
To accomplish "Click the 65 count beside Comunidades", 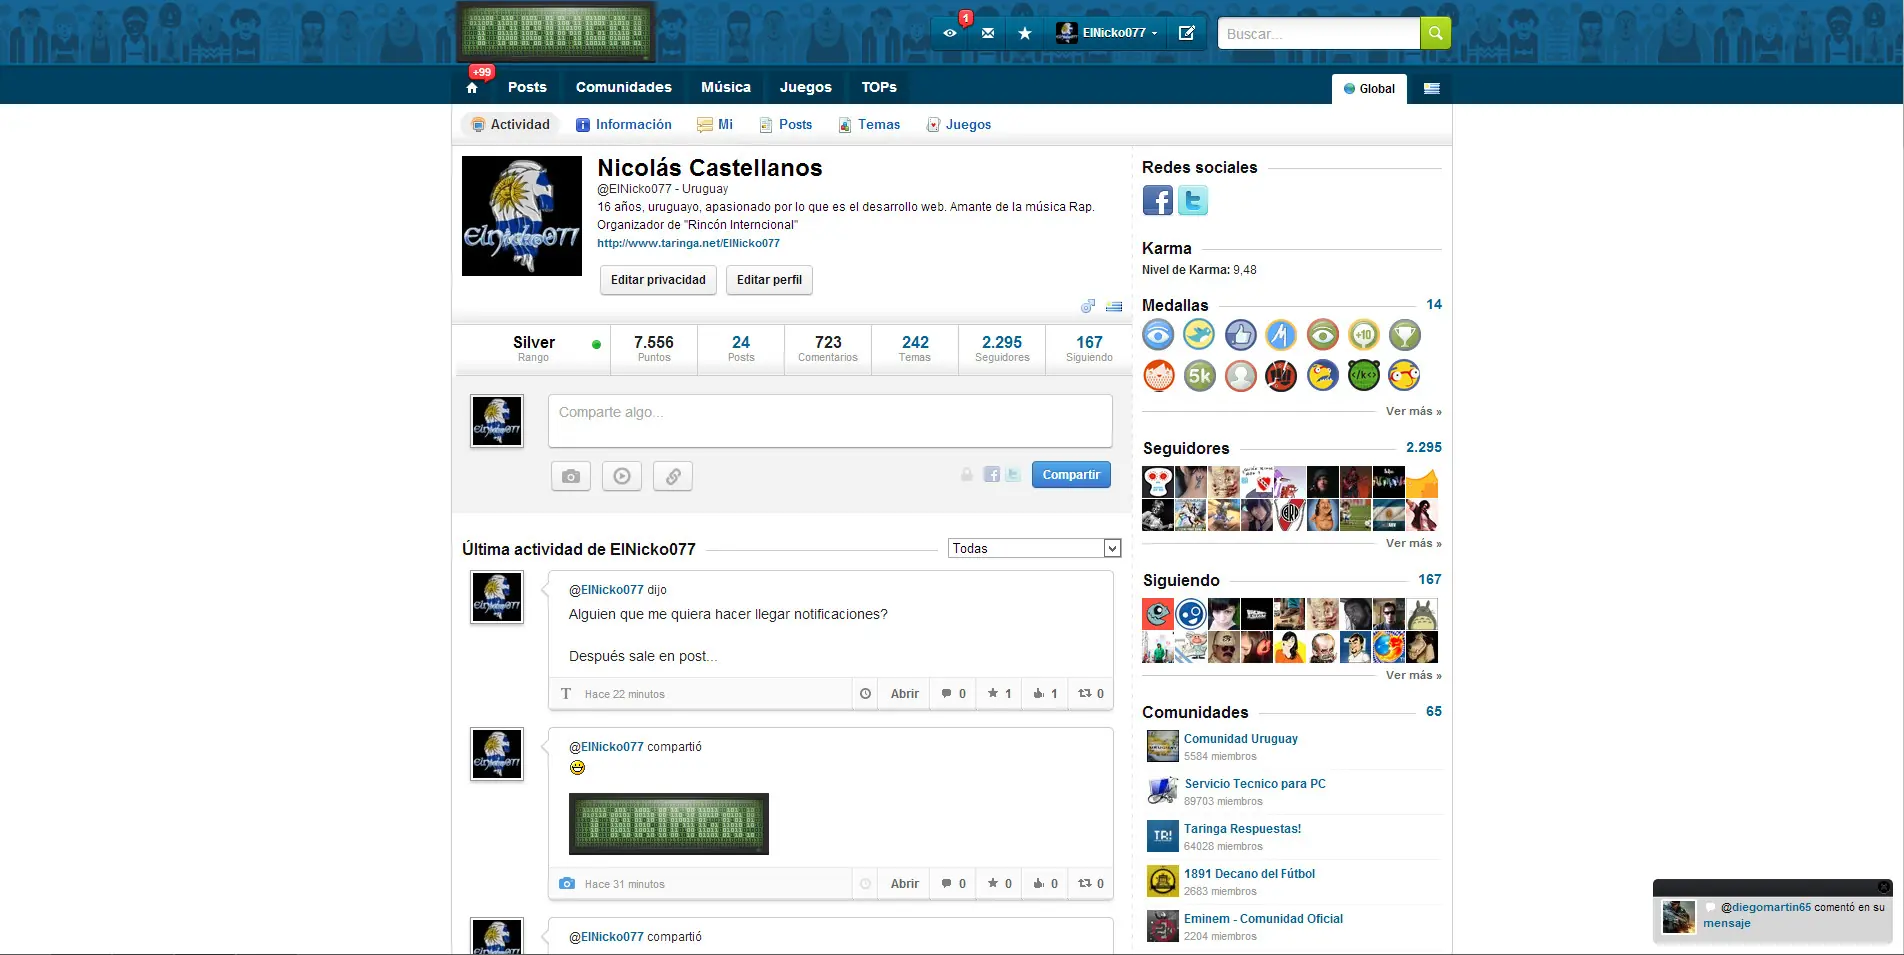I will click(1434, 712).
